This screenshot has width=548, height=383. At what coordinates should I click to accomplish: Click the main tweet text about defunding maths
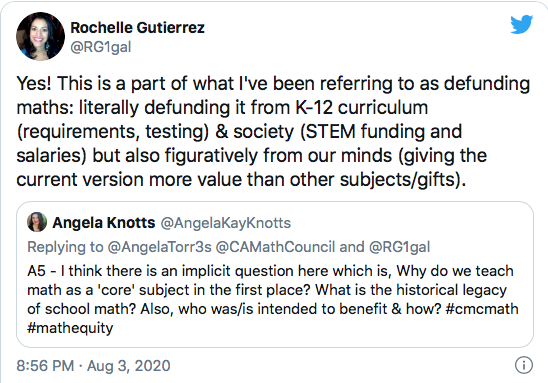click(273, 131)
